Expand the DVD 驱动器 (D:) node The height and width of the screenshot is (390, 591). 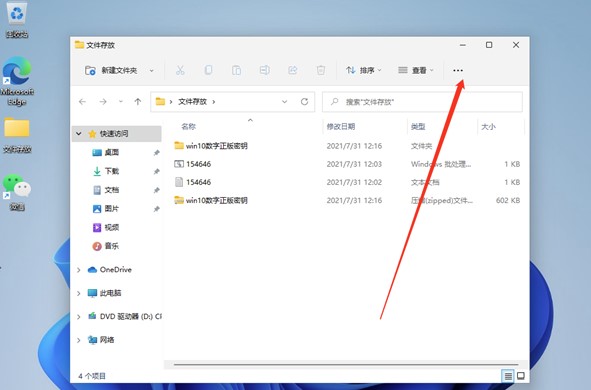tap(79, 317)
